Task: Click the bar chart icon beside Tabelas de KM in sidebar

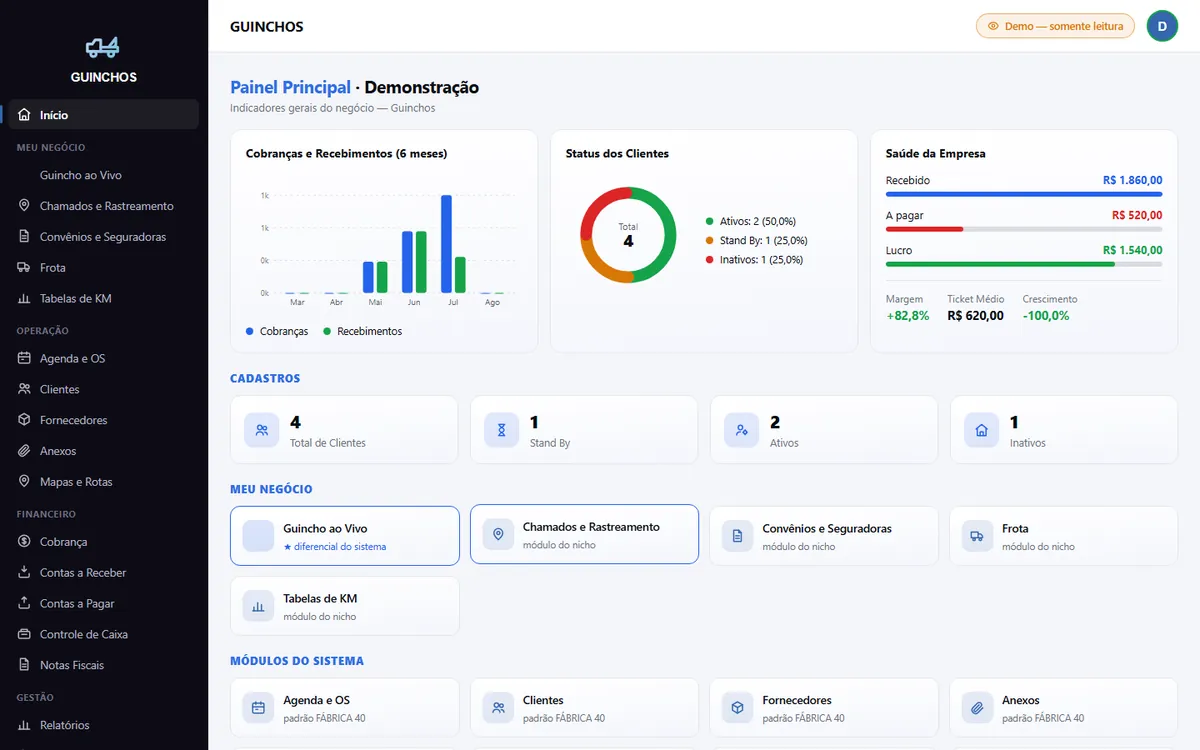Action: (x=24, y=299)
